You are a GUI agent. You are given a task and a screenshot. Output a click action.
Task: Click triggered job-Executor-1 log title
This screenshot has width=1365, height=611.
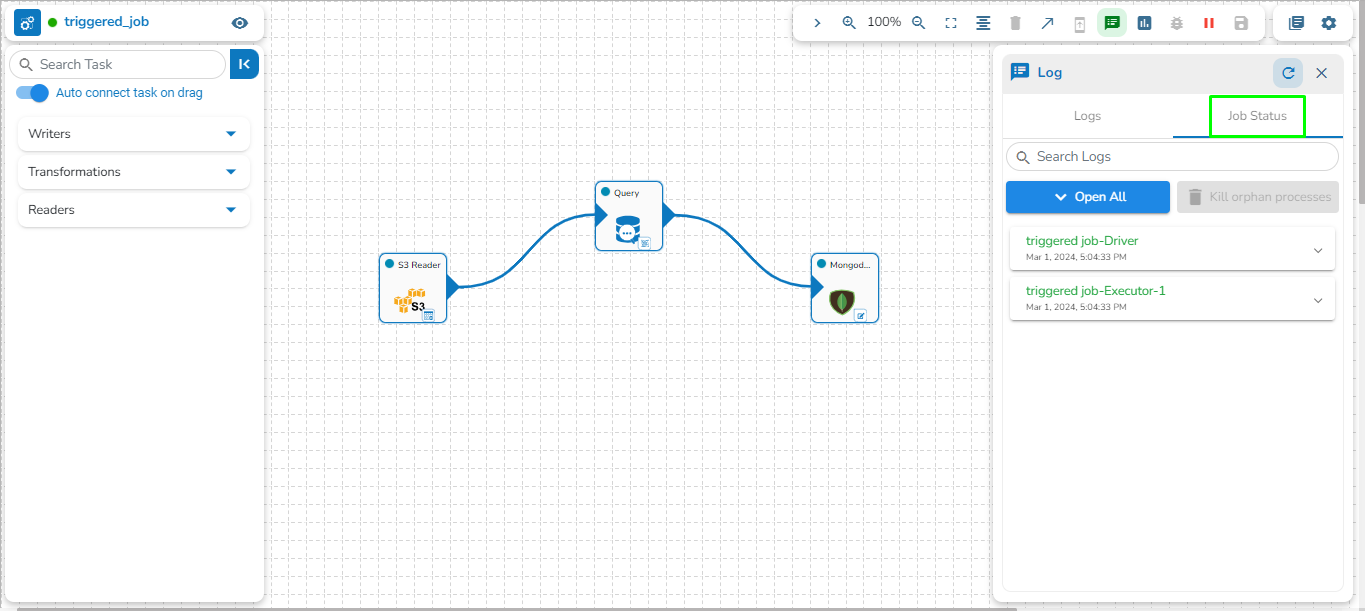(x=1096, y=291)
